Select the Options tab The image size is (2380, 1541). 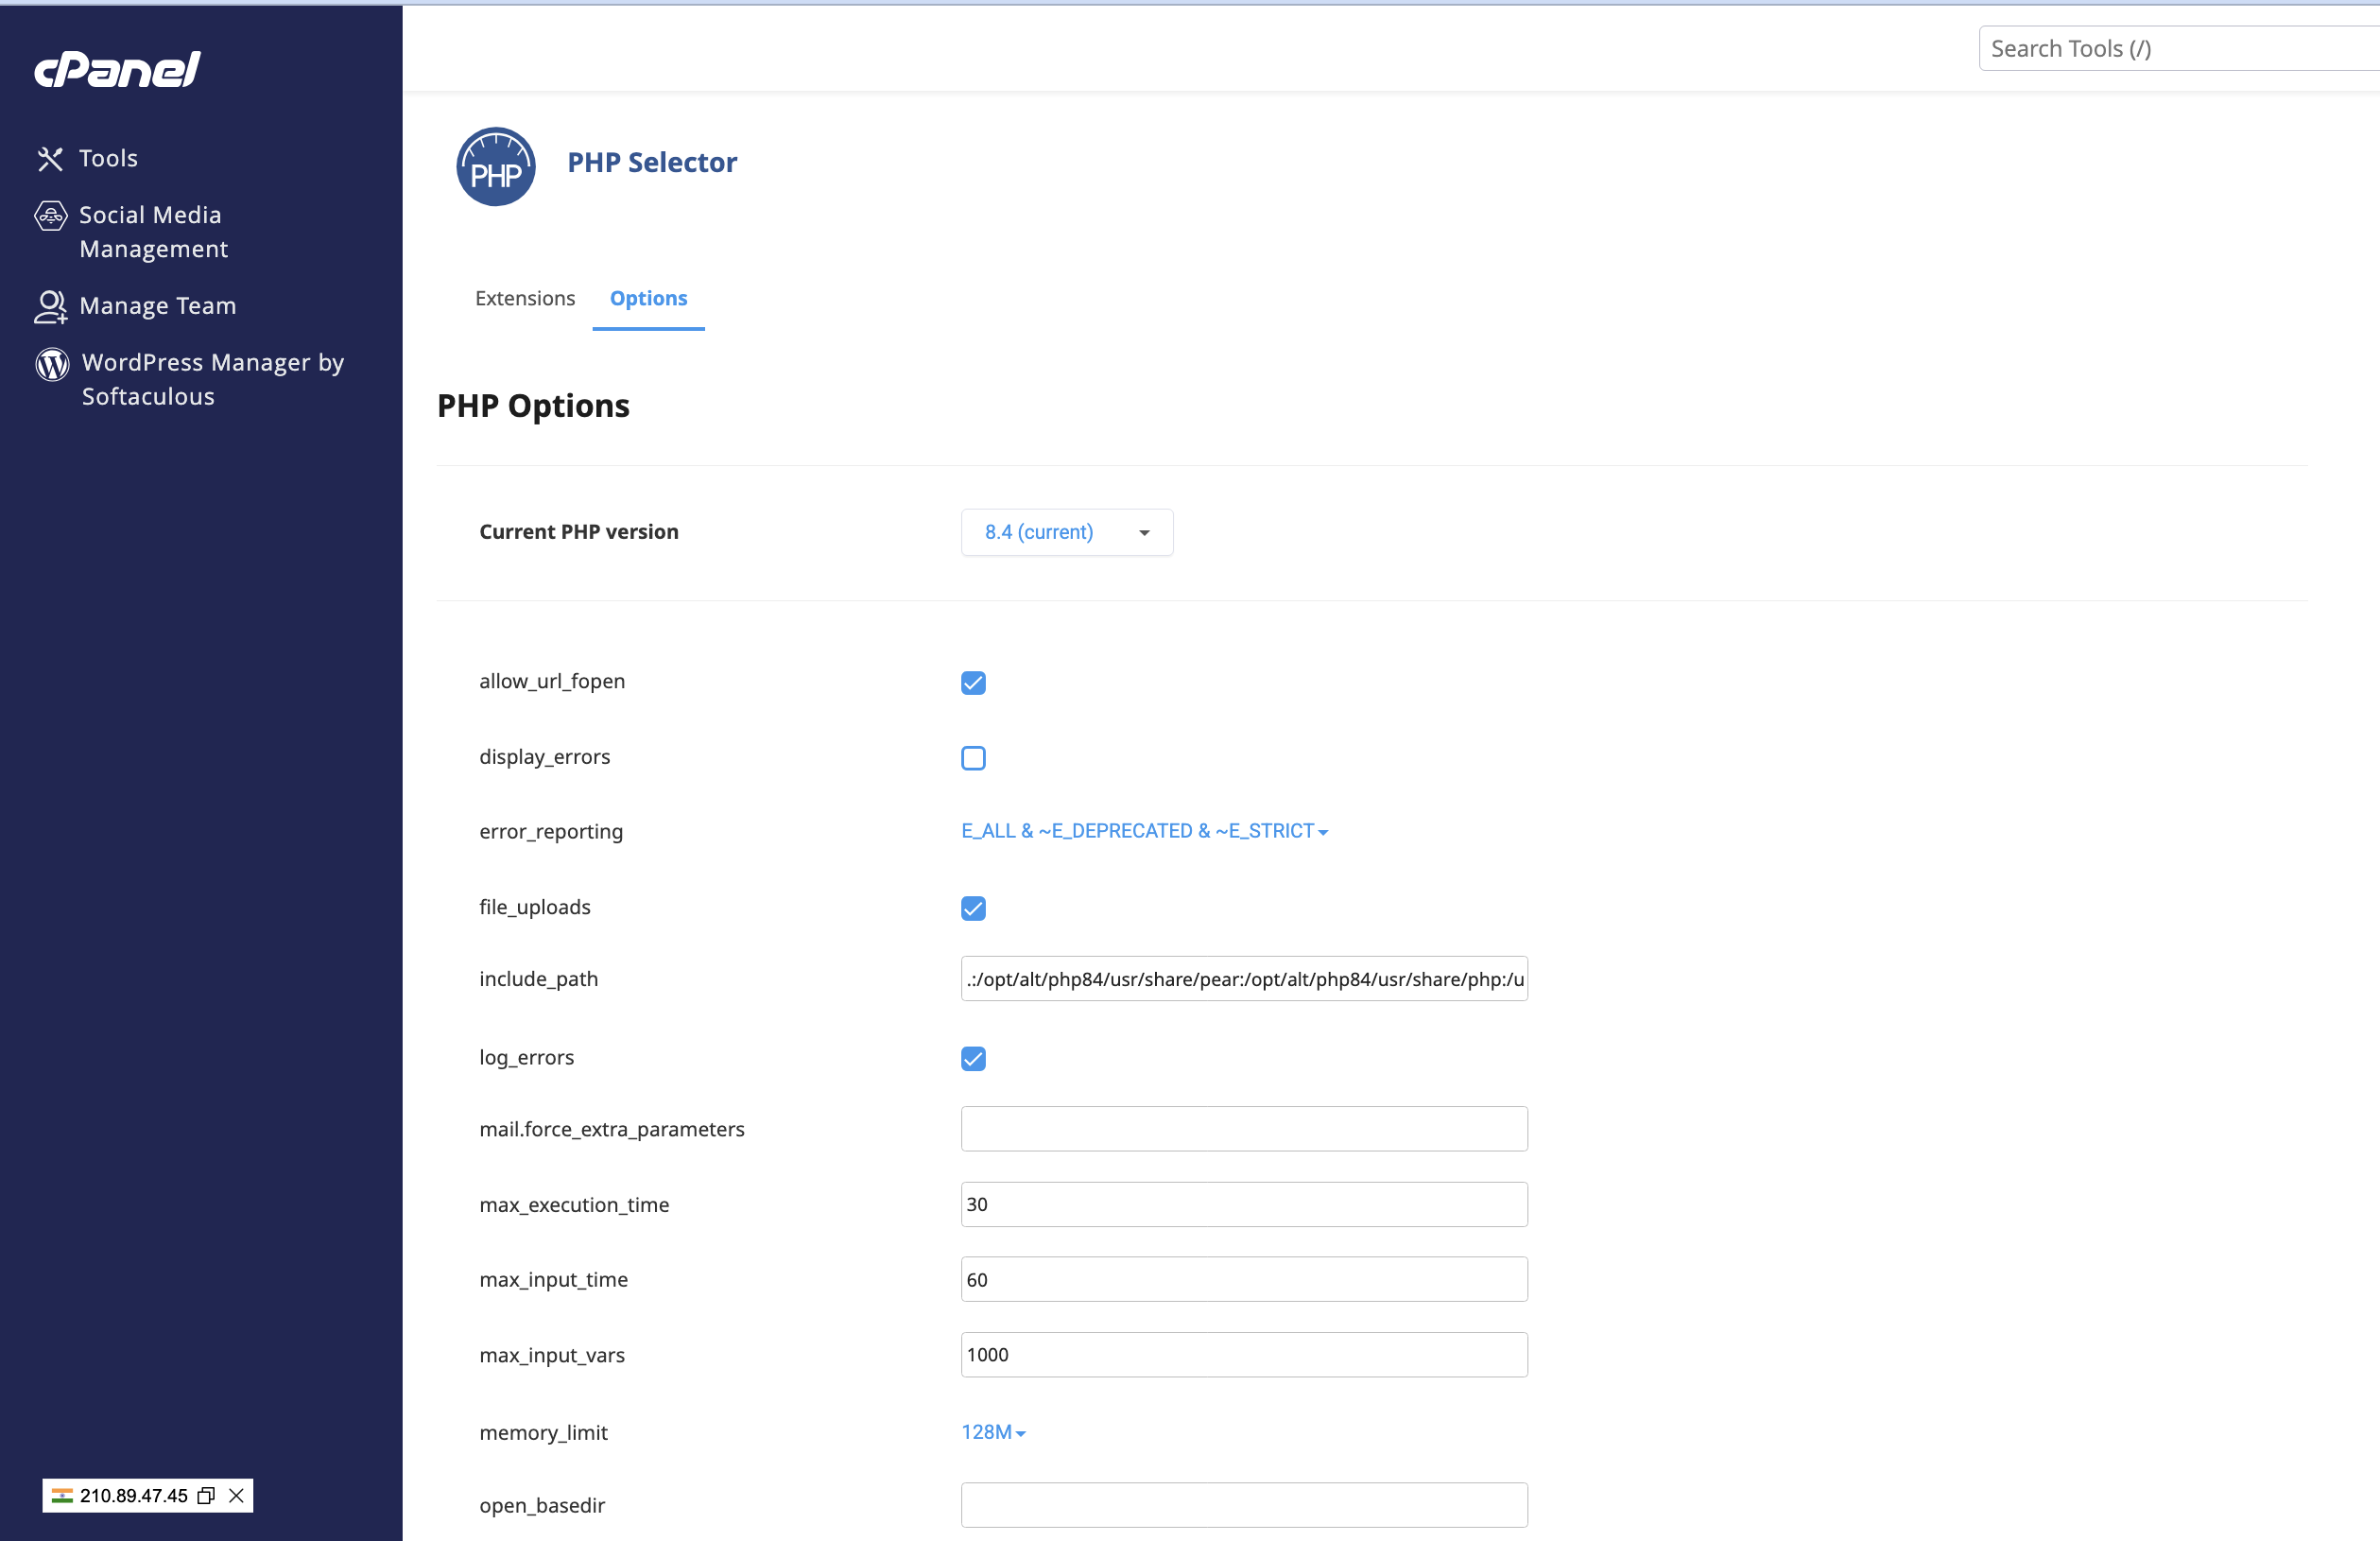click(648, 298)
